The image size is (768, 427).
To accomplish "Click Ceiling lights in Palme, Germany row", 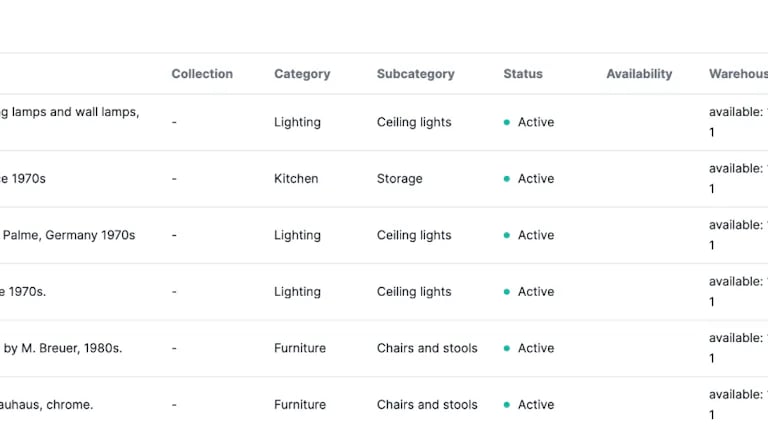I will click(x=414, y=236).
